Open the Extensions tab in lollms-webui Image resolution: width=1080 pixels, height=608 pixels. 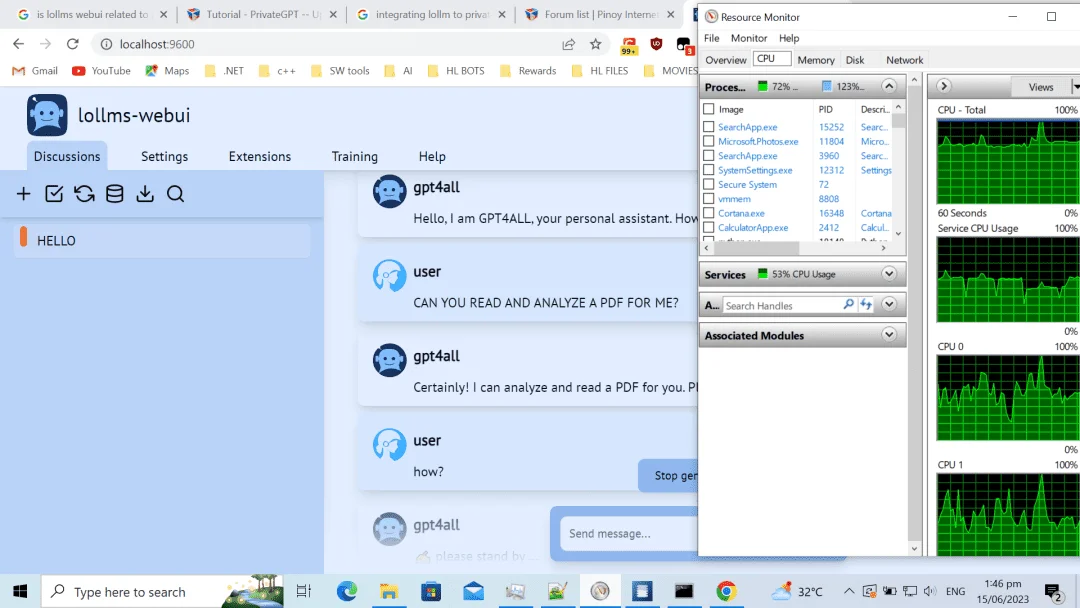point(260,156)
